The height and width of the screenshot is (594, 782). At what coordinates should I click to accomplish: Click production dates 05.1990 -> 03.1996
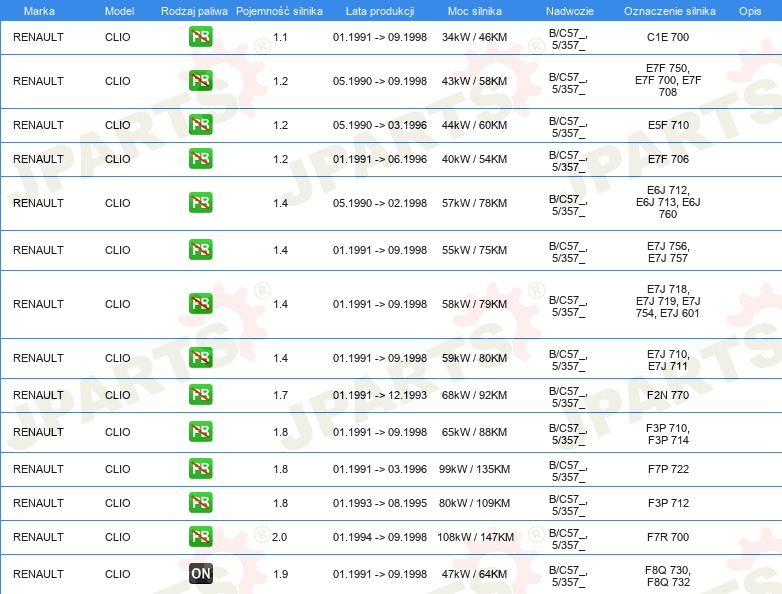(380, 125)
